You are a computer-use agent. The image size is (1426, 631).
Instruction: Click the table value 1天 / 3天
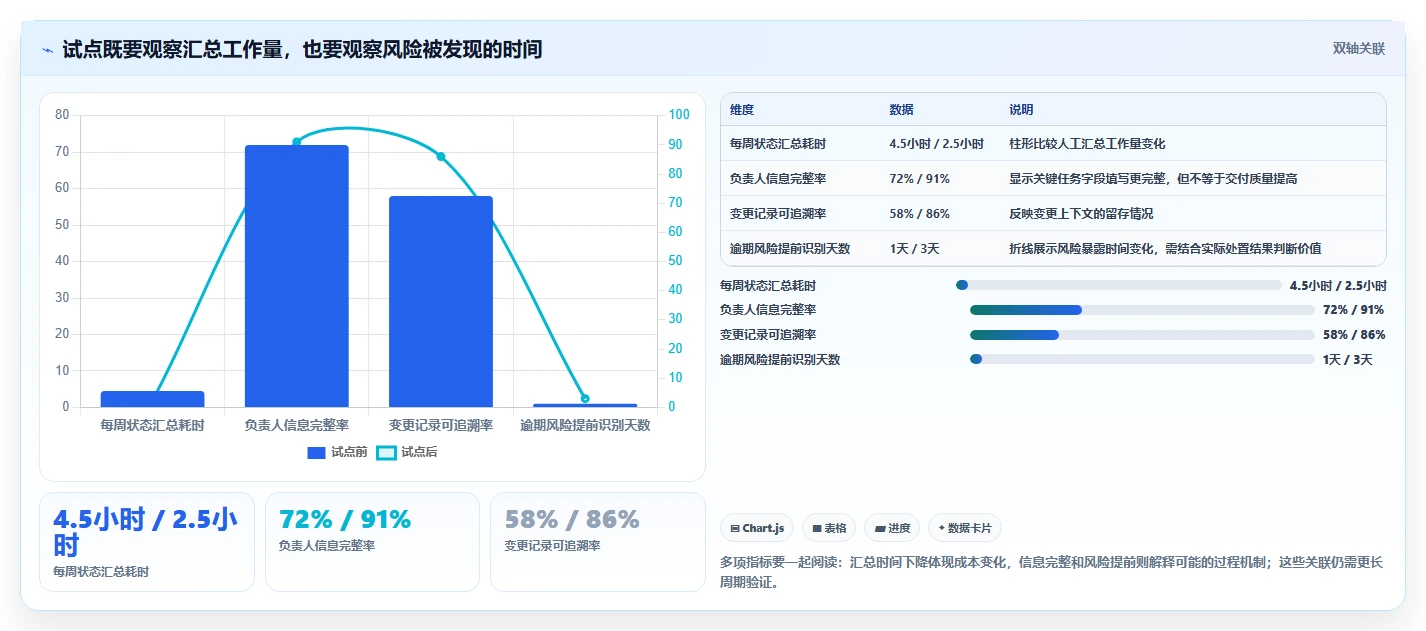click(x=914, y=249)
